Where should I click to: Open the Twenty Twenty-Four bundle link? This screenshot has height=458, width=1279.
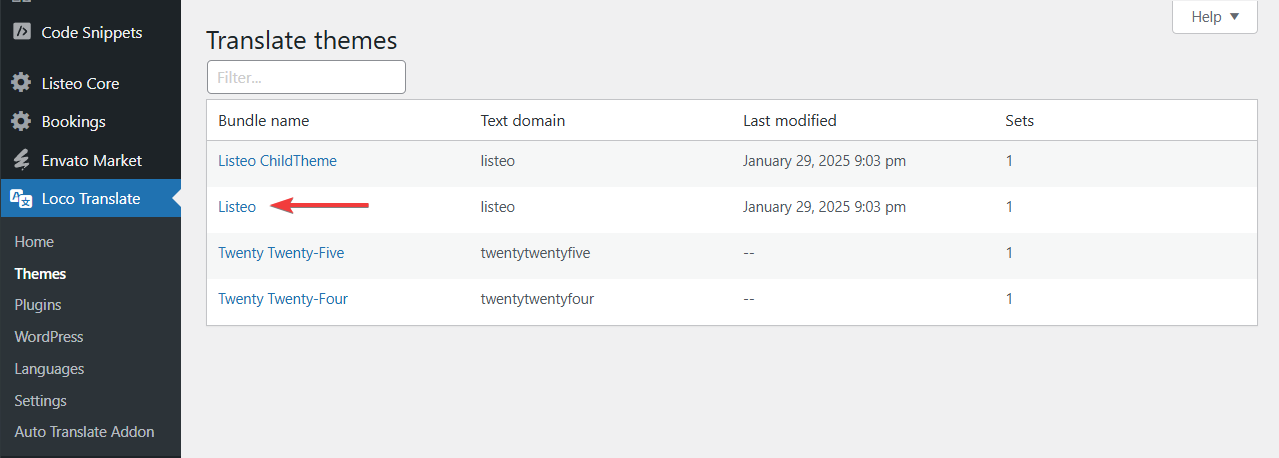[283, 299]
